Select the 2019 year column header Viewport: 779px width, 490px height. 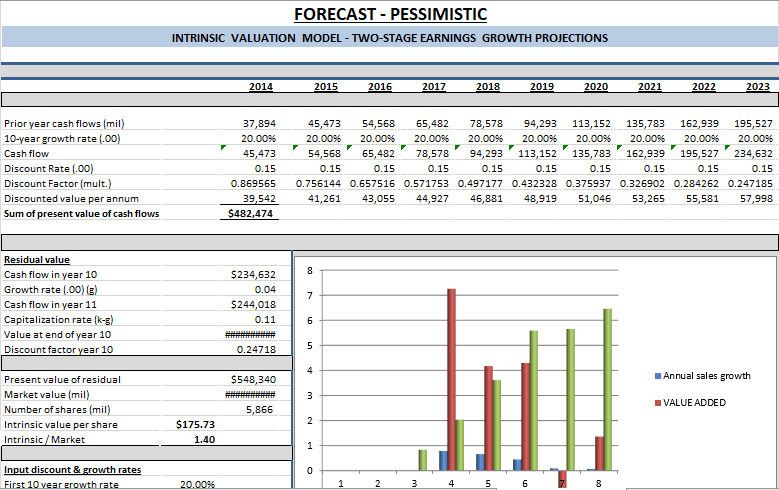tap(542, 86)
